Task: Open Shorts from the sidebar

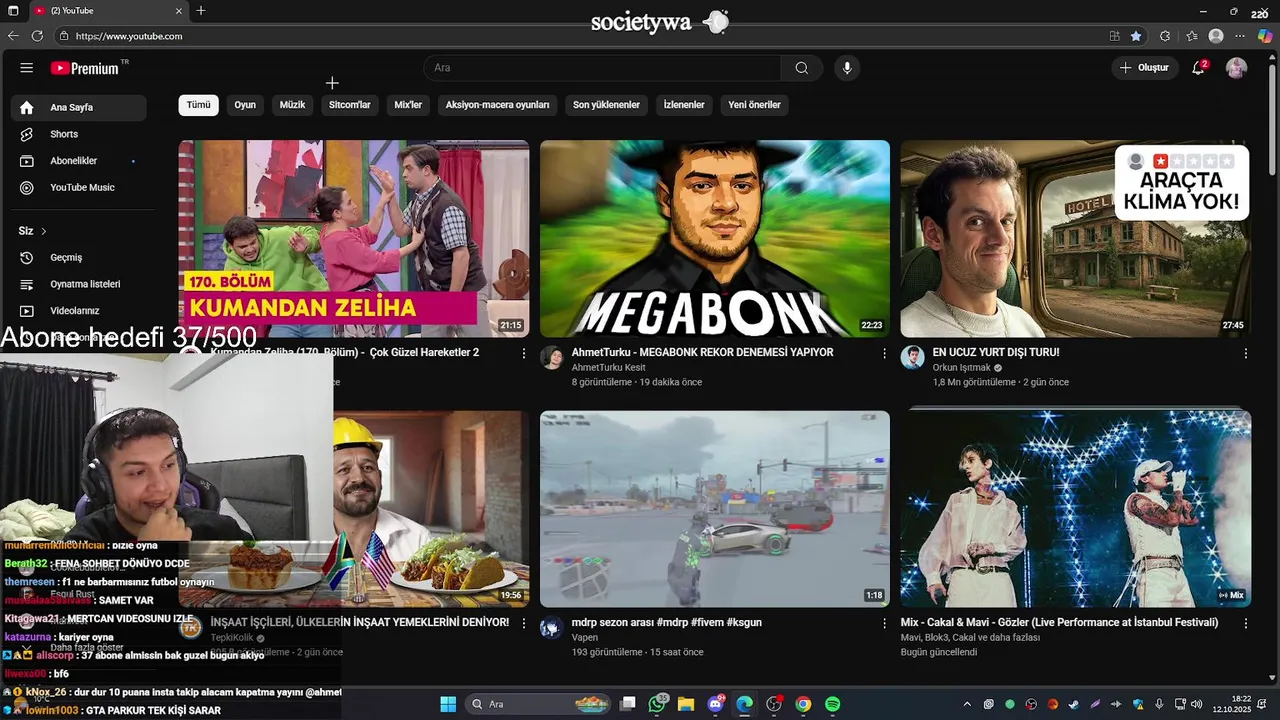Action: [x=79, y=134]
